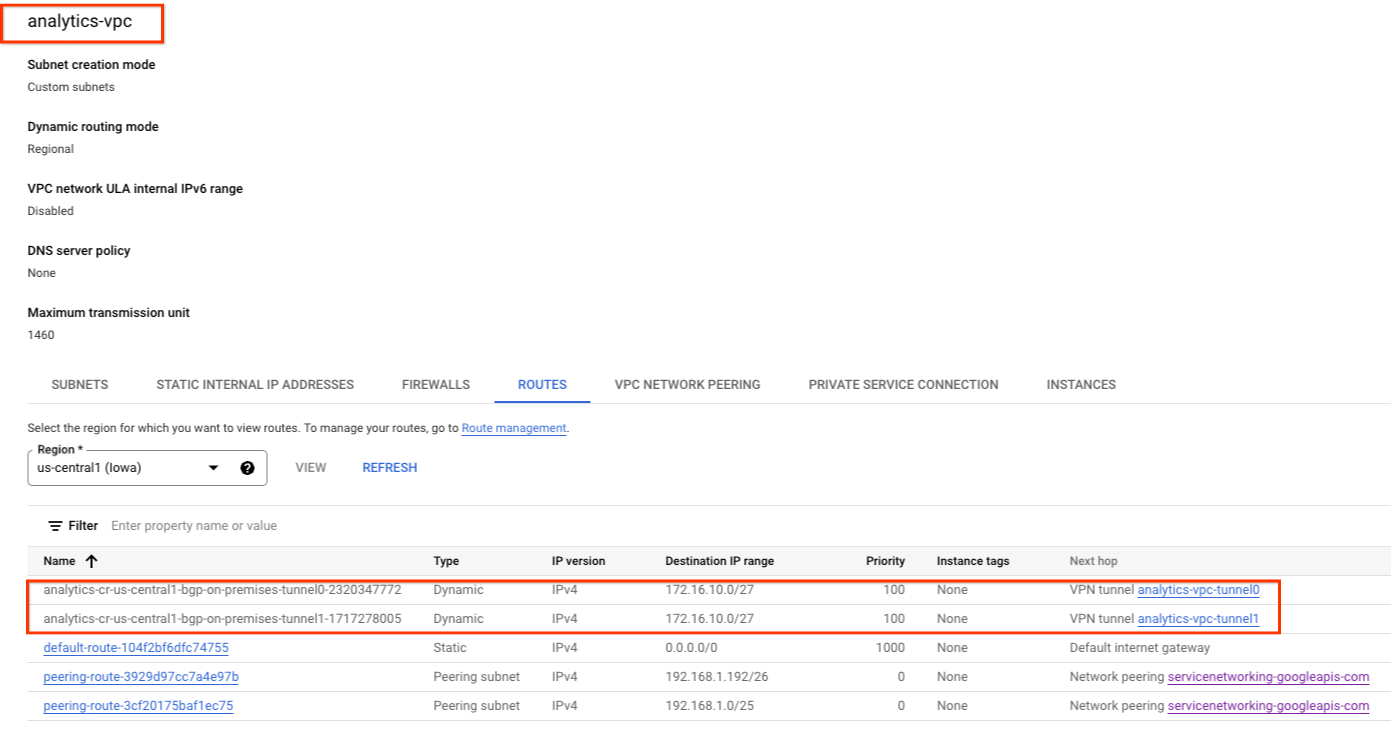Viewport: 1391px width, 740px height.
Task: Open the analytics-vpc-tunnel1 link
Action: (x=1198, y=619)
